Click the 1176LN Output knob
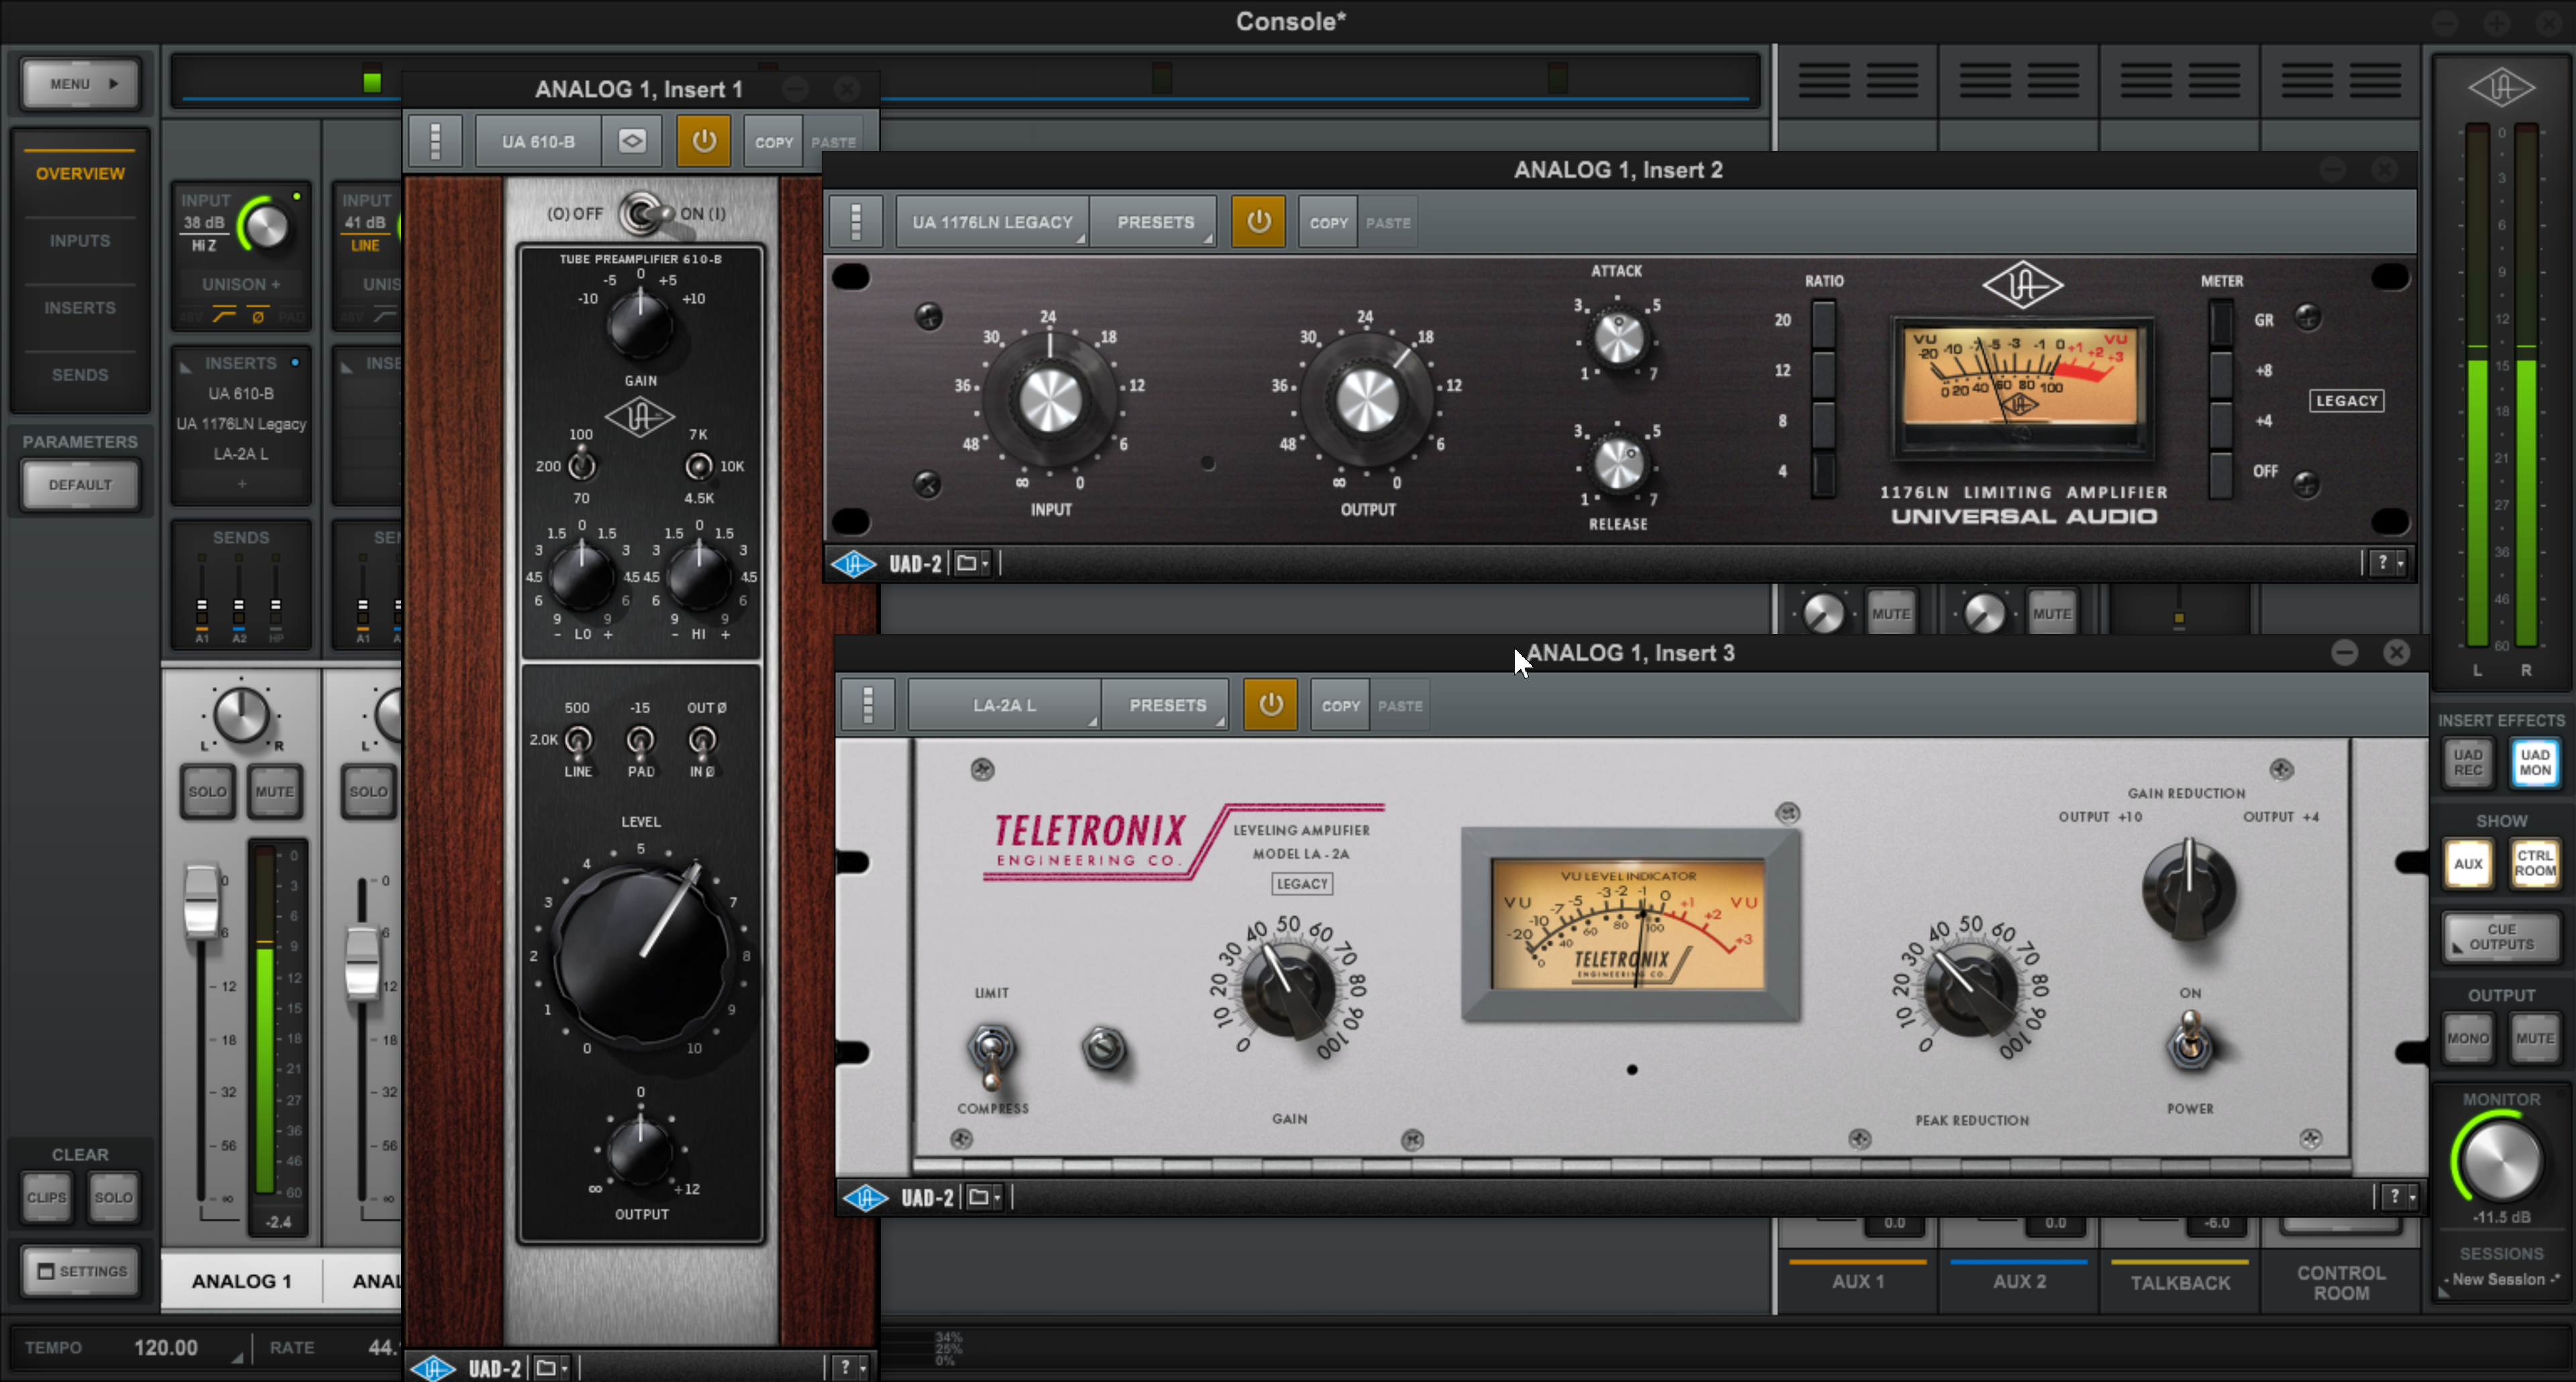Image resolution: width=2576 pixels, height=1382 pixels. point(1367,400)
